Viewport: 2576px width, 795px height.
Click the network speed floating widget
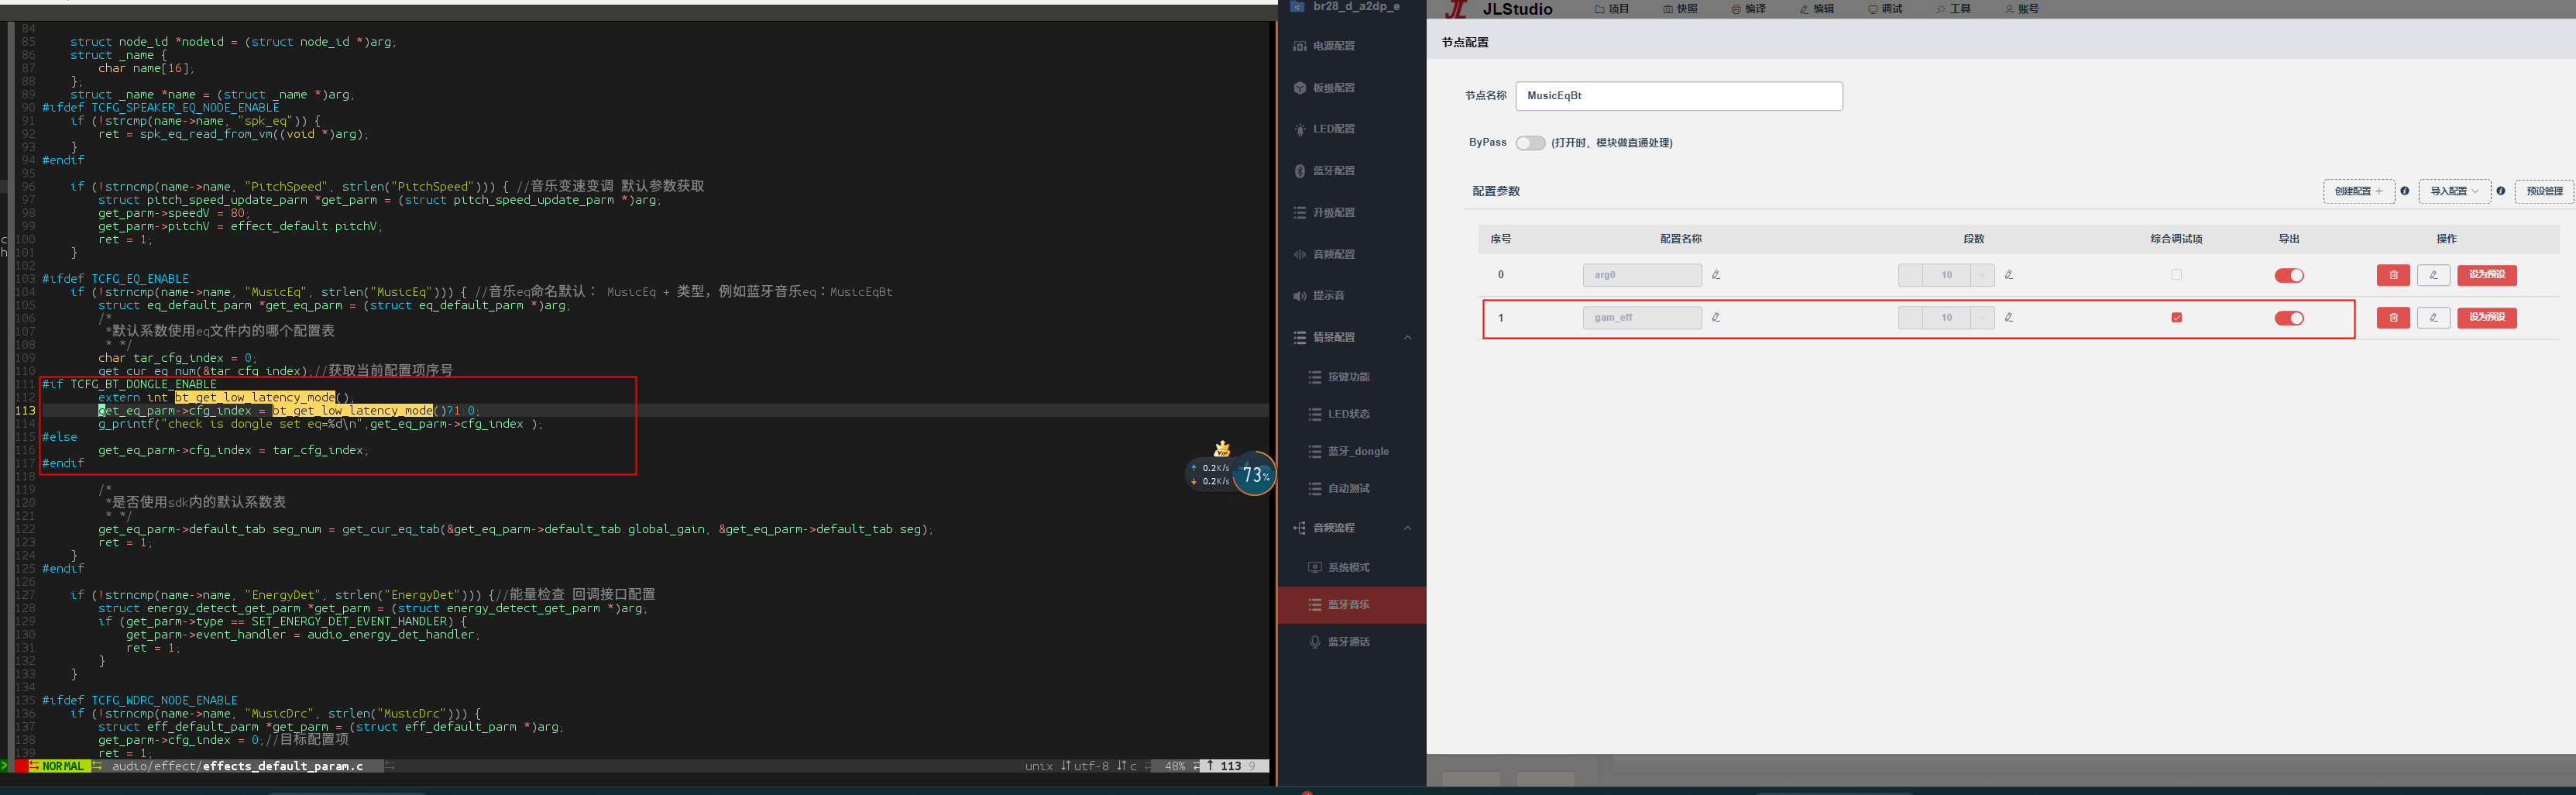pos(1231,472)
